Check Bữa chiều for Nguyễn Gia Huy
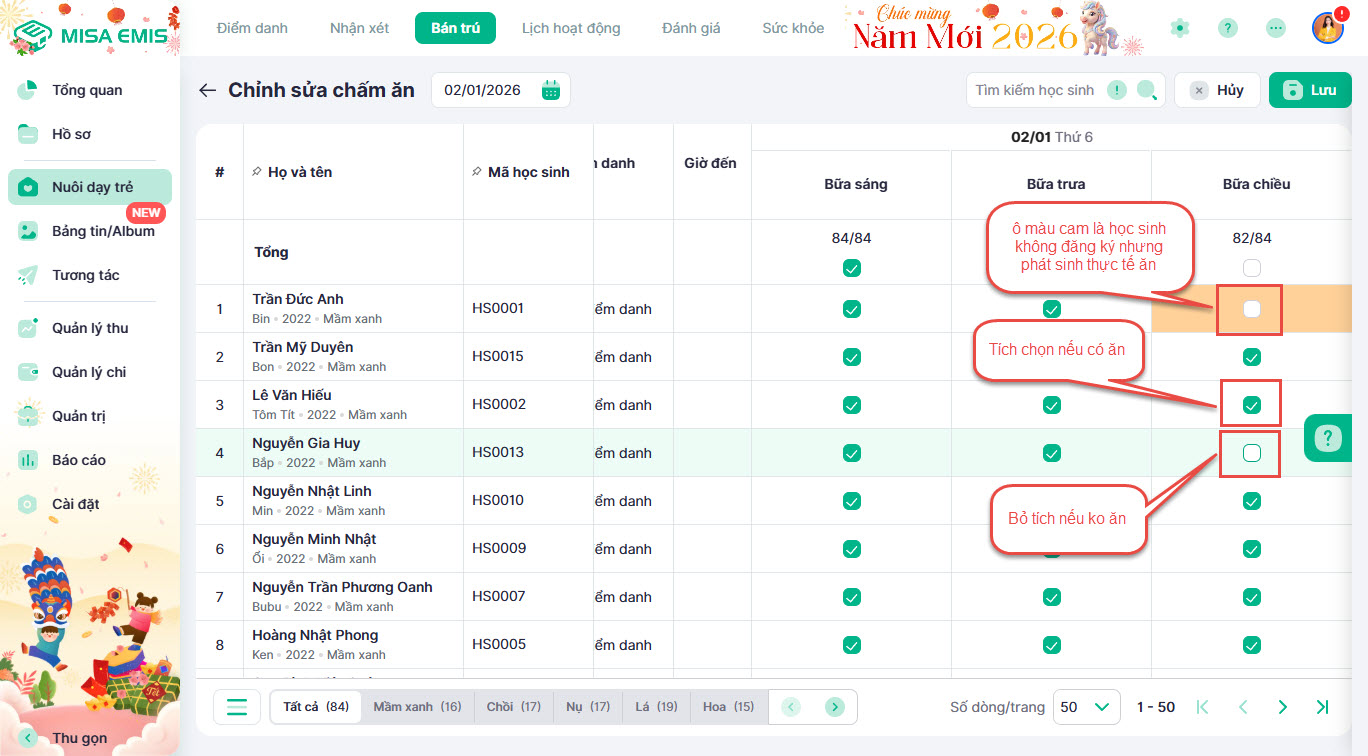 click(1251, 453)
